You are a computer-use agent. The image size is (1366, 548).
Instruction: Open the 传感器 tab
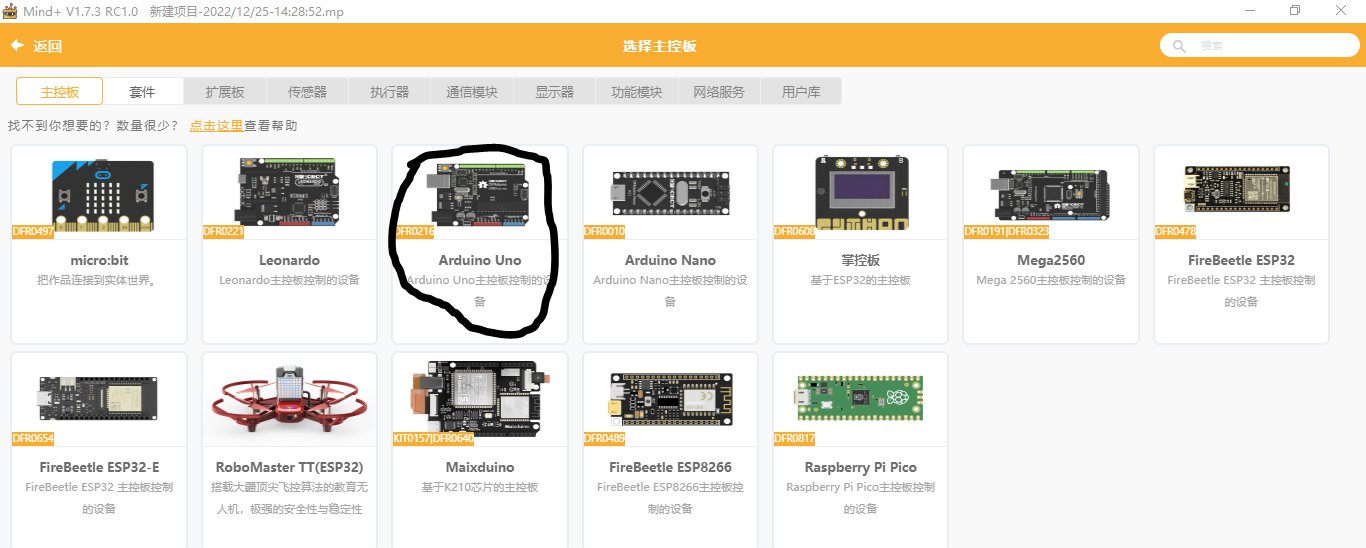pos(308,92)
